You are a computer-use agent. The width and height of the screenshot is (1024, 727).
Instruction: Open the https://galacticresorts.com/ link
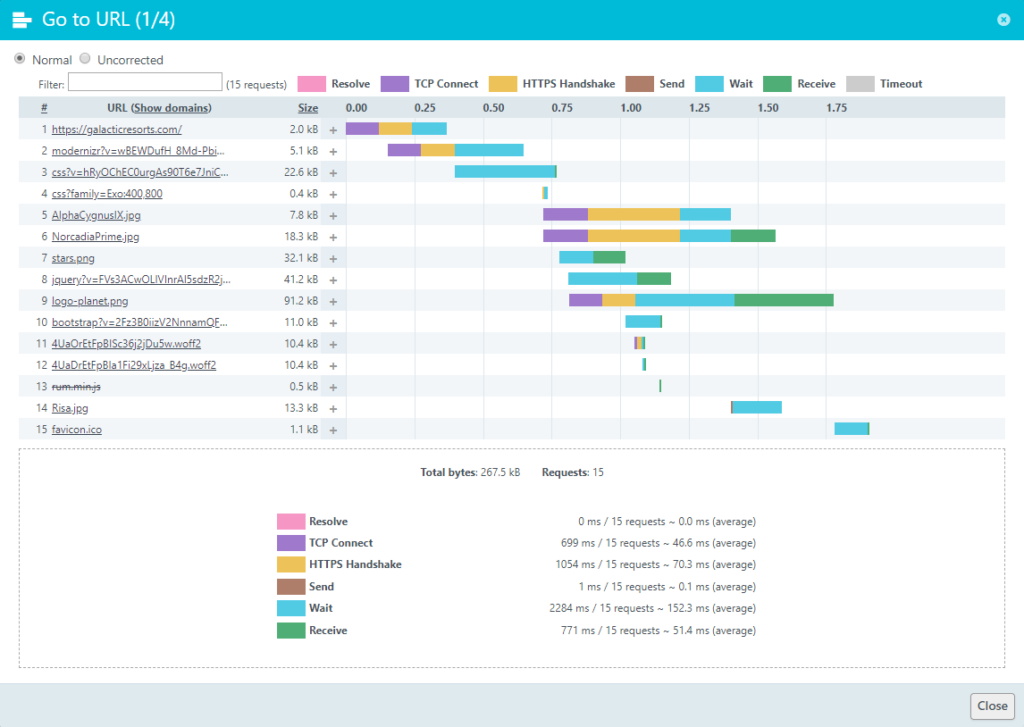pyautogui.click(x=117, y=129)
